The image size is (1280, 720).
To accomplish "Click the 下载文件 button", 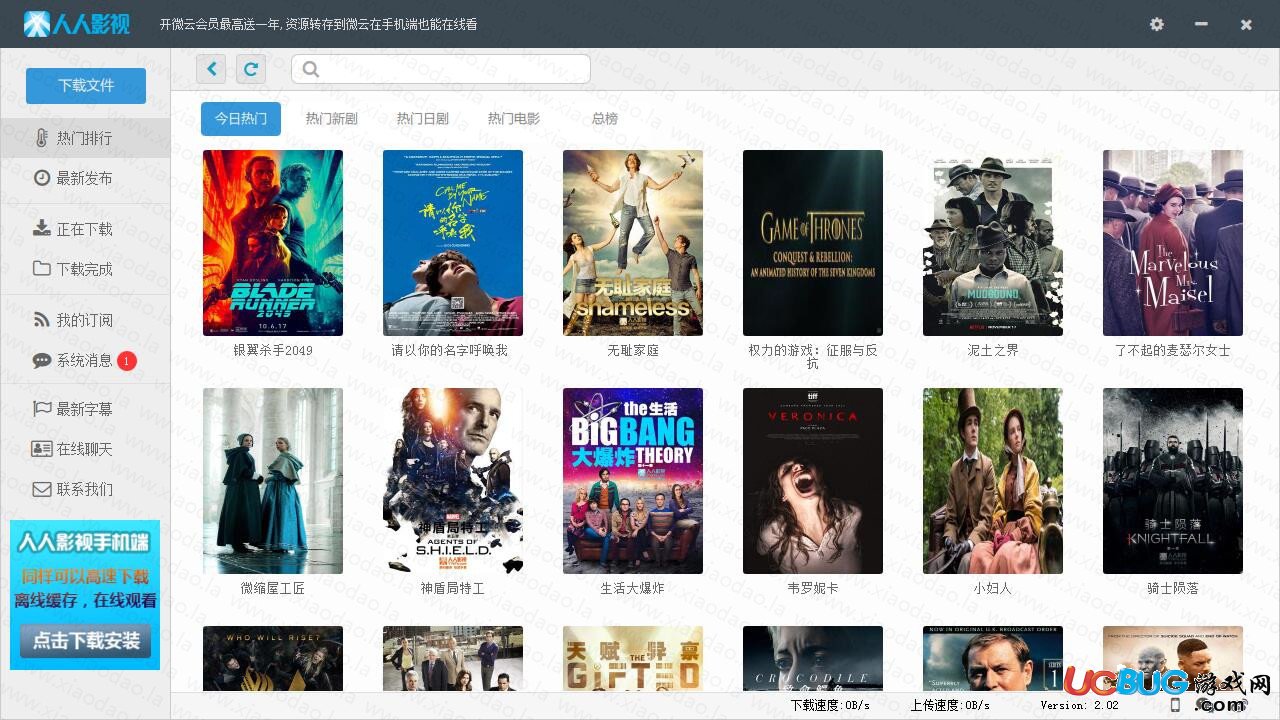I will click(86, 86).
